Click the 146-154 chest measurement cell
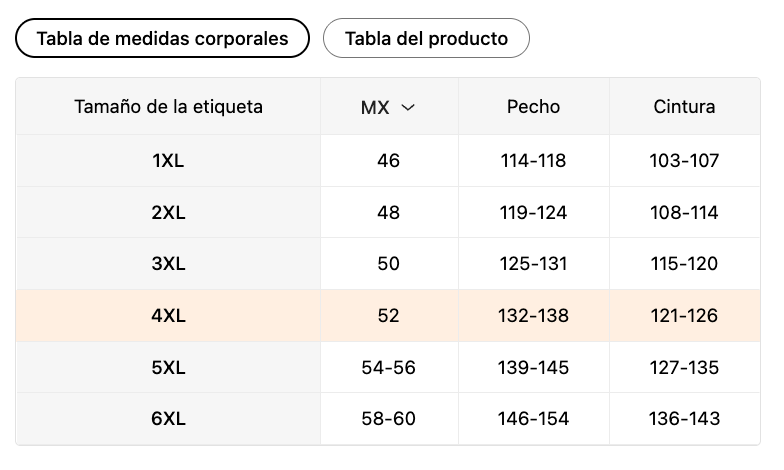The width and height of the screenshot is (784, 470). pos(534,418)
